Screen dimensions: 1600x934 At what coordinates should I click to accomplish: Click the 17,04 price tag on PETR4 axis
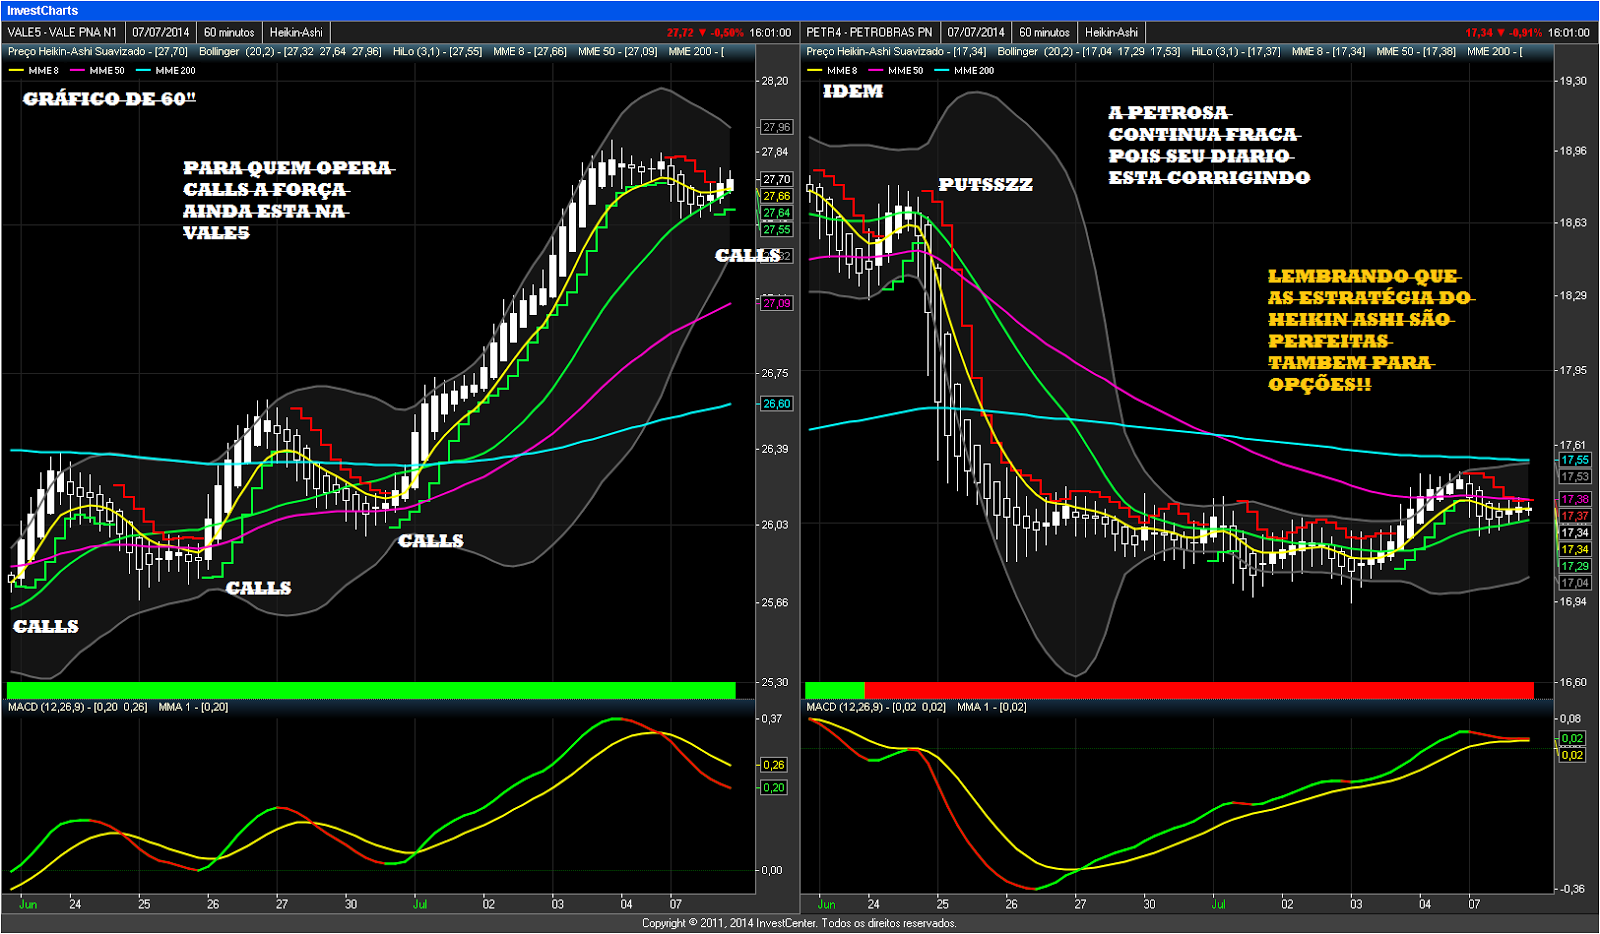pos(1575,583)
